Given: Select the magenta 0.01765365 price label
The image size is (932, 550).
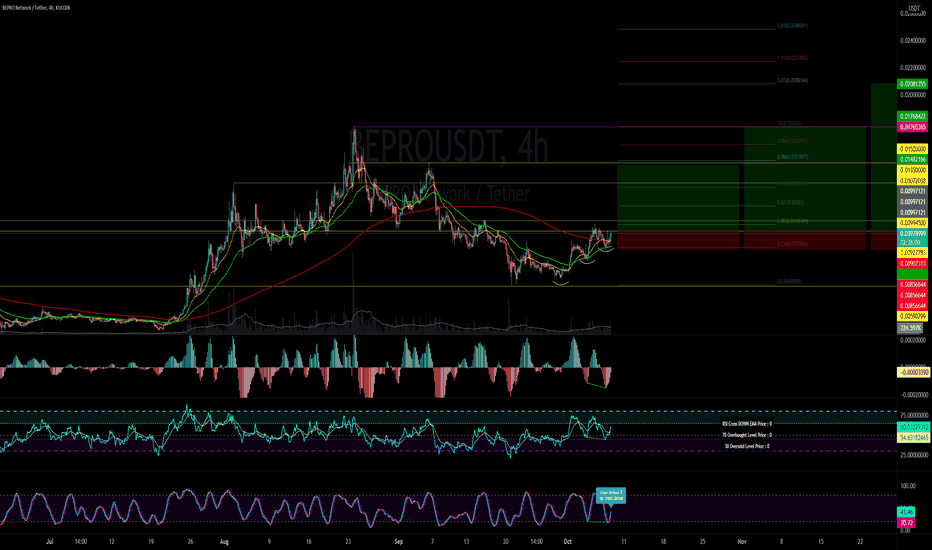Looking at the screenshot, I should click(x=912, y=127).
